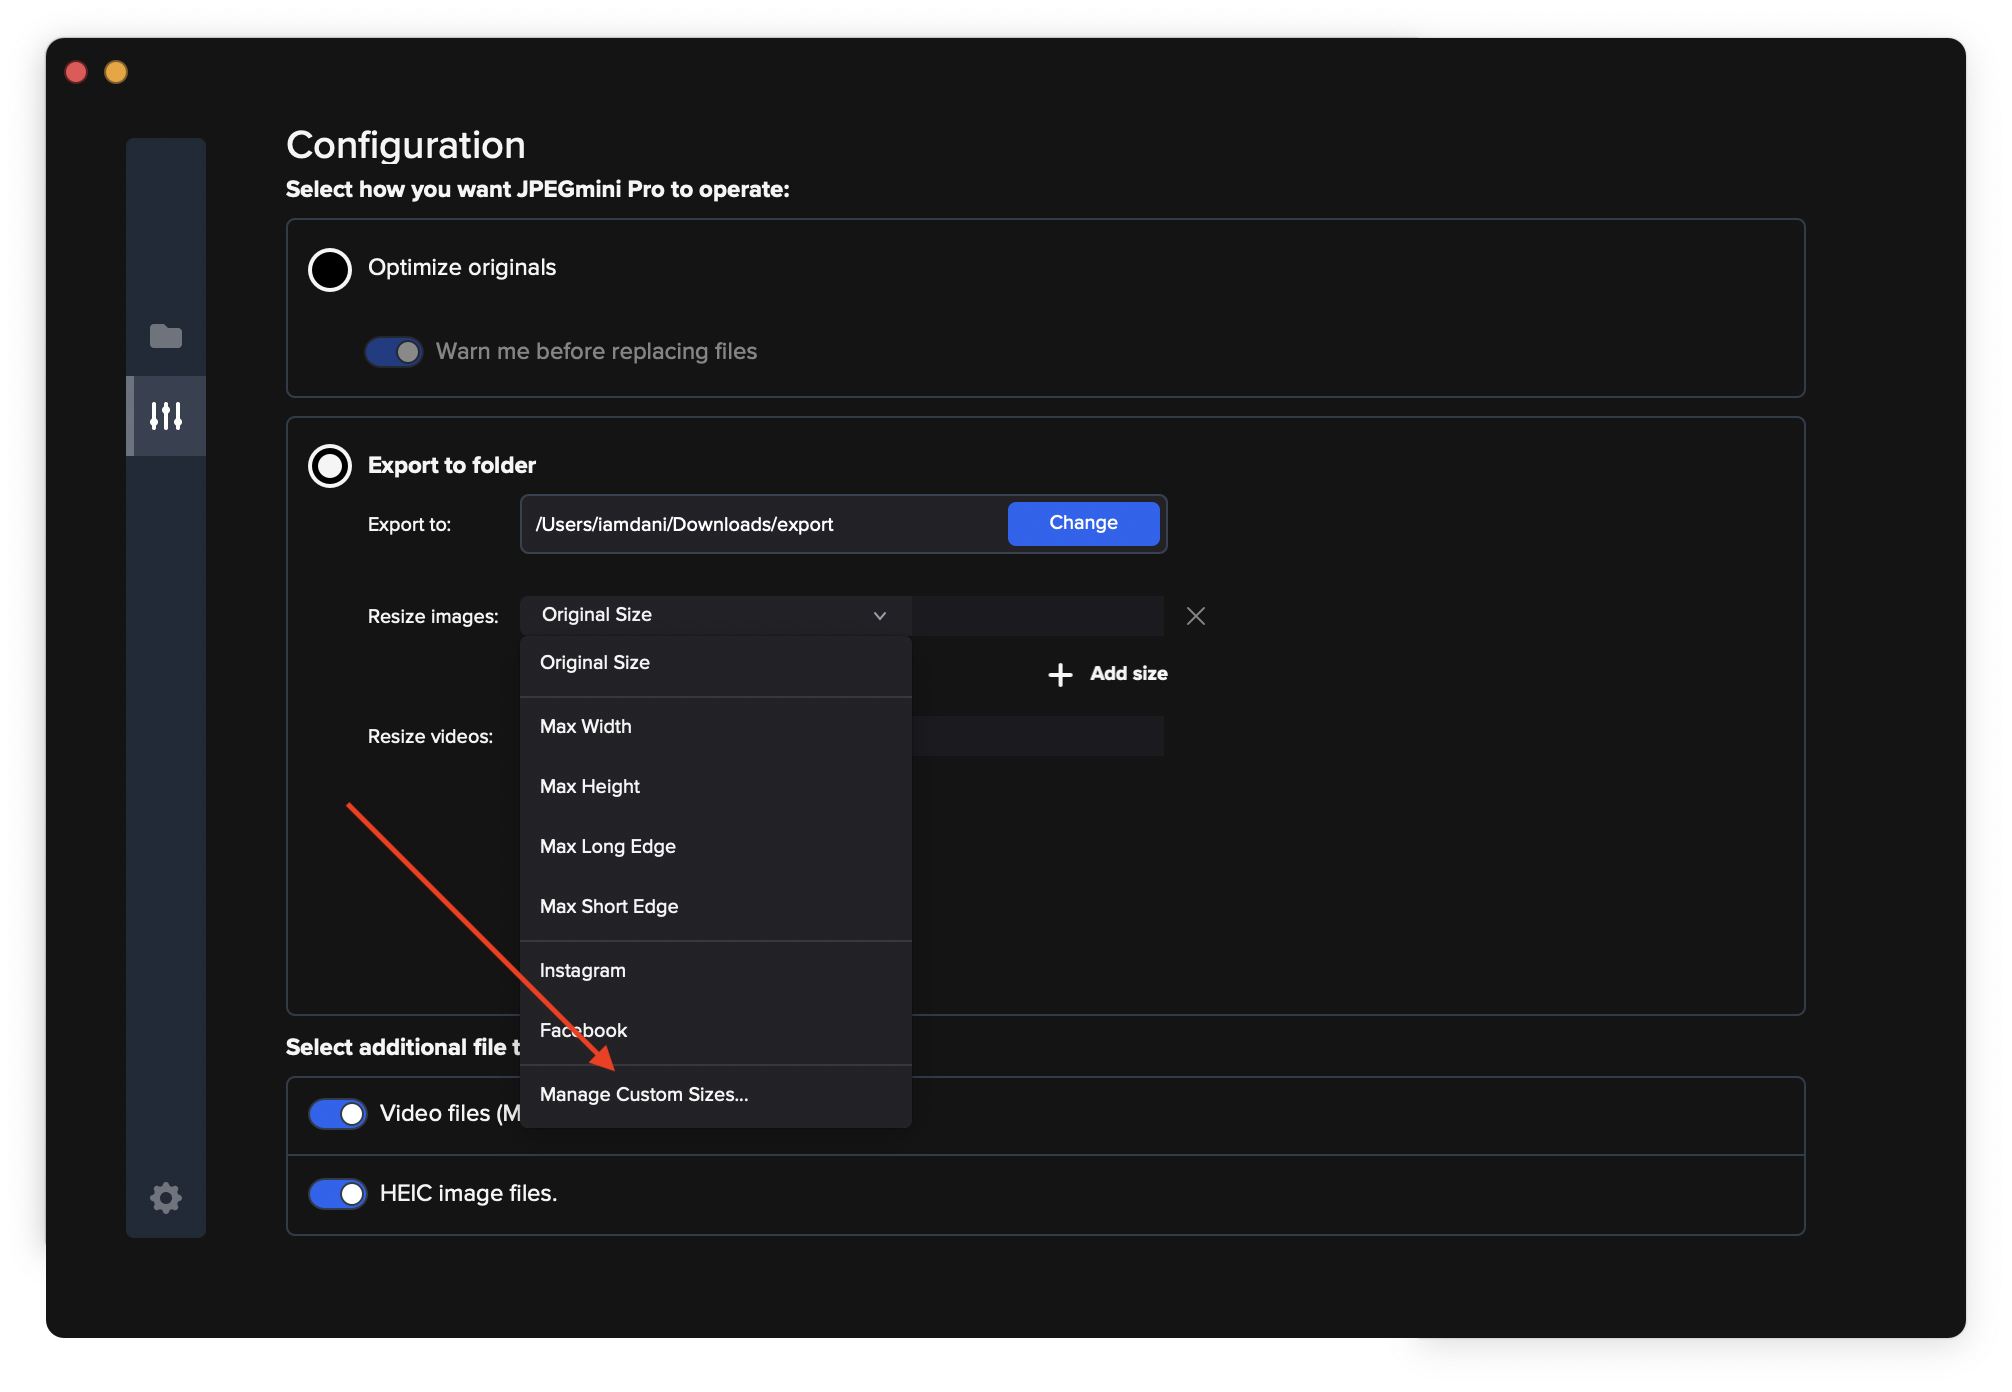Select the configuration sliders sidebar icon

166,416
